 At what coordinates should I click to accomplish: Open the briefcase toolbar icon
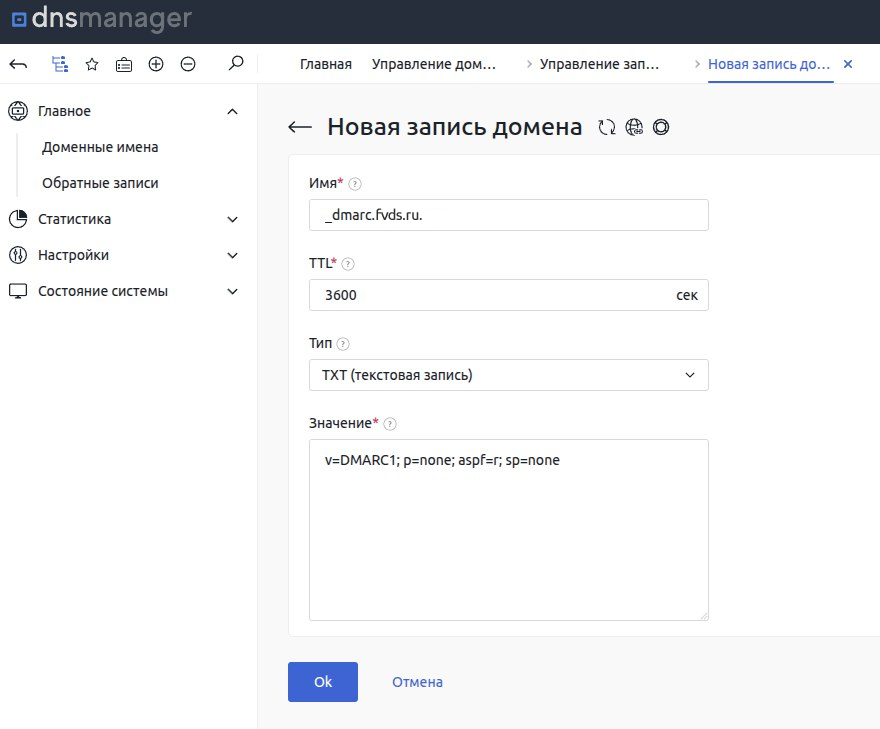pyautogui.click(x=124, y=65)
